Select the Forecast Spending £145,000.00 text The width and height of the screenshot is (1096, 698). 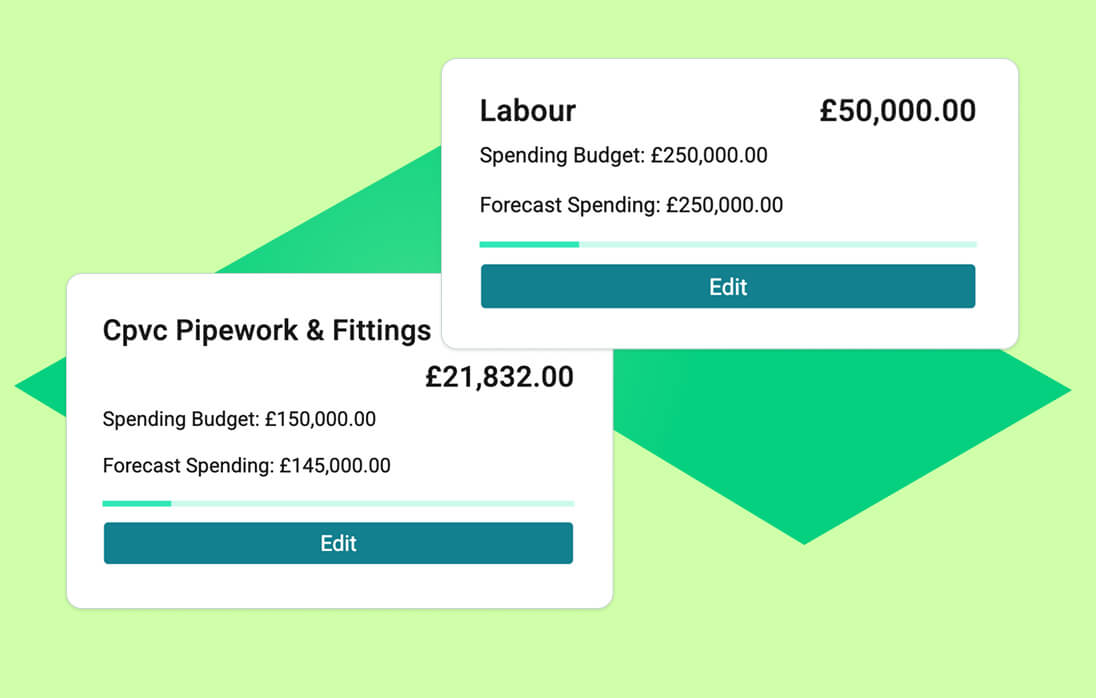[247, 465]
